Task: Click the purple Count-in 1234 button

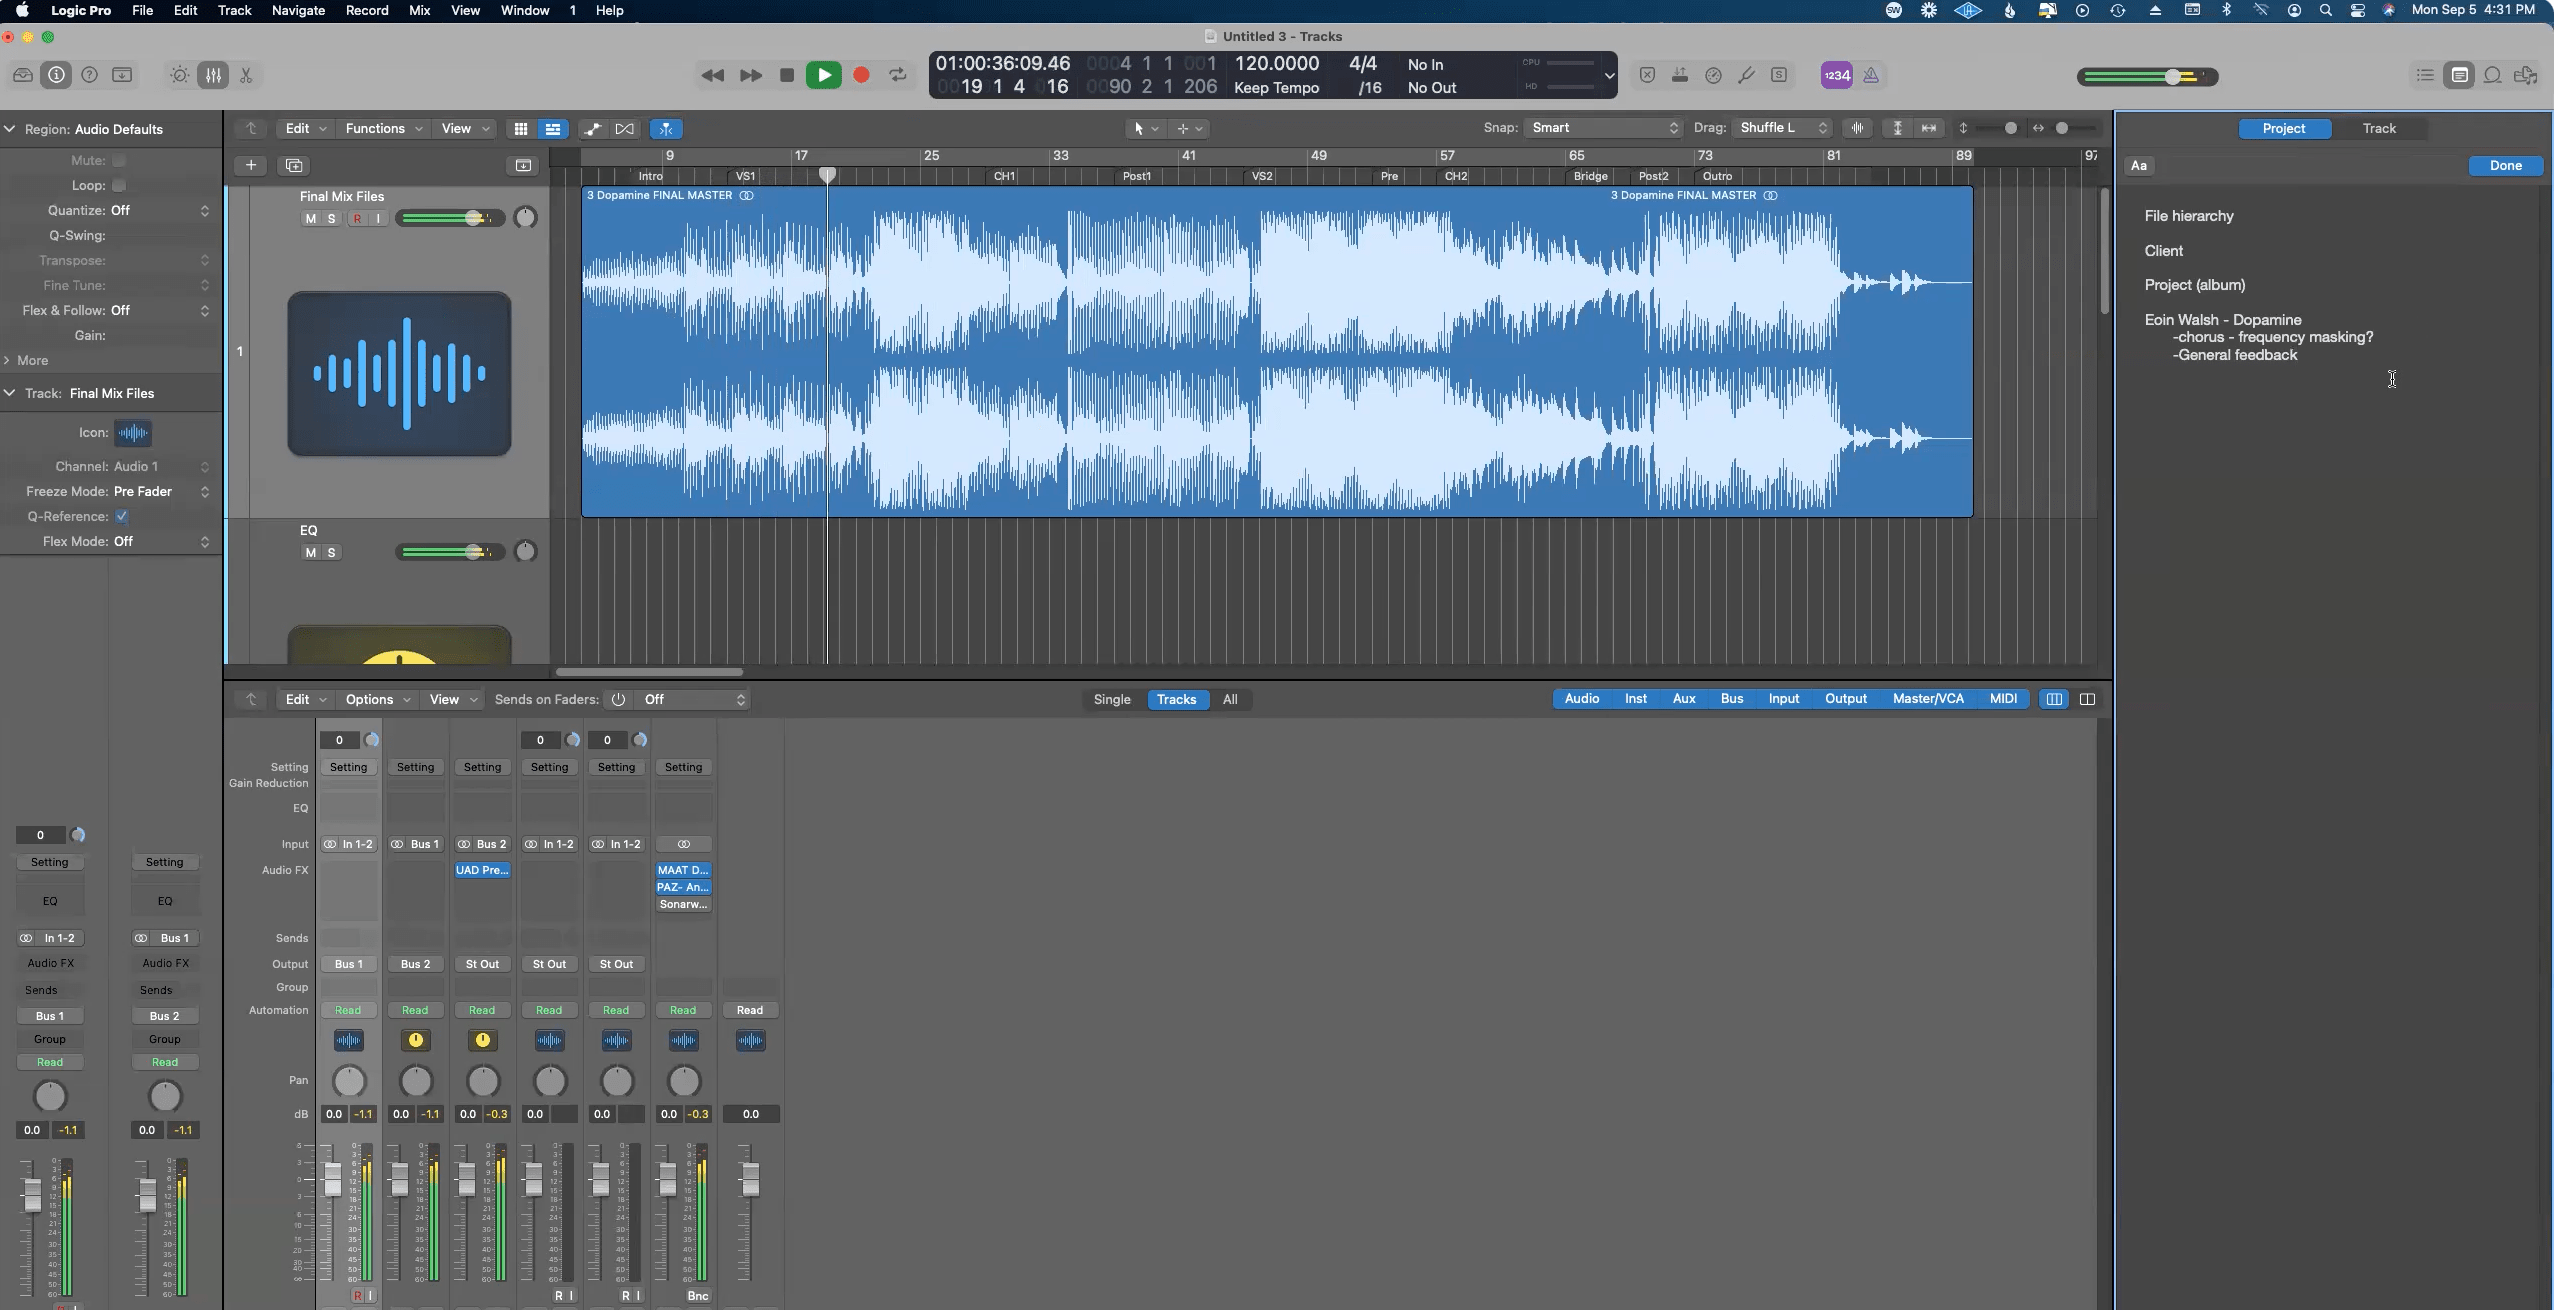Action: [x=1836, y=75]
